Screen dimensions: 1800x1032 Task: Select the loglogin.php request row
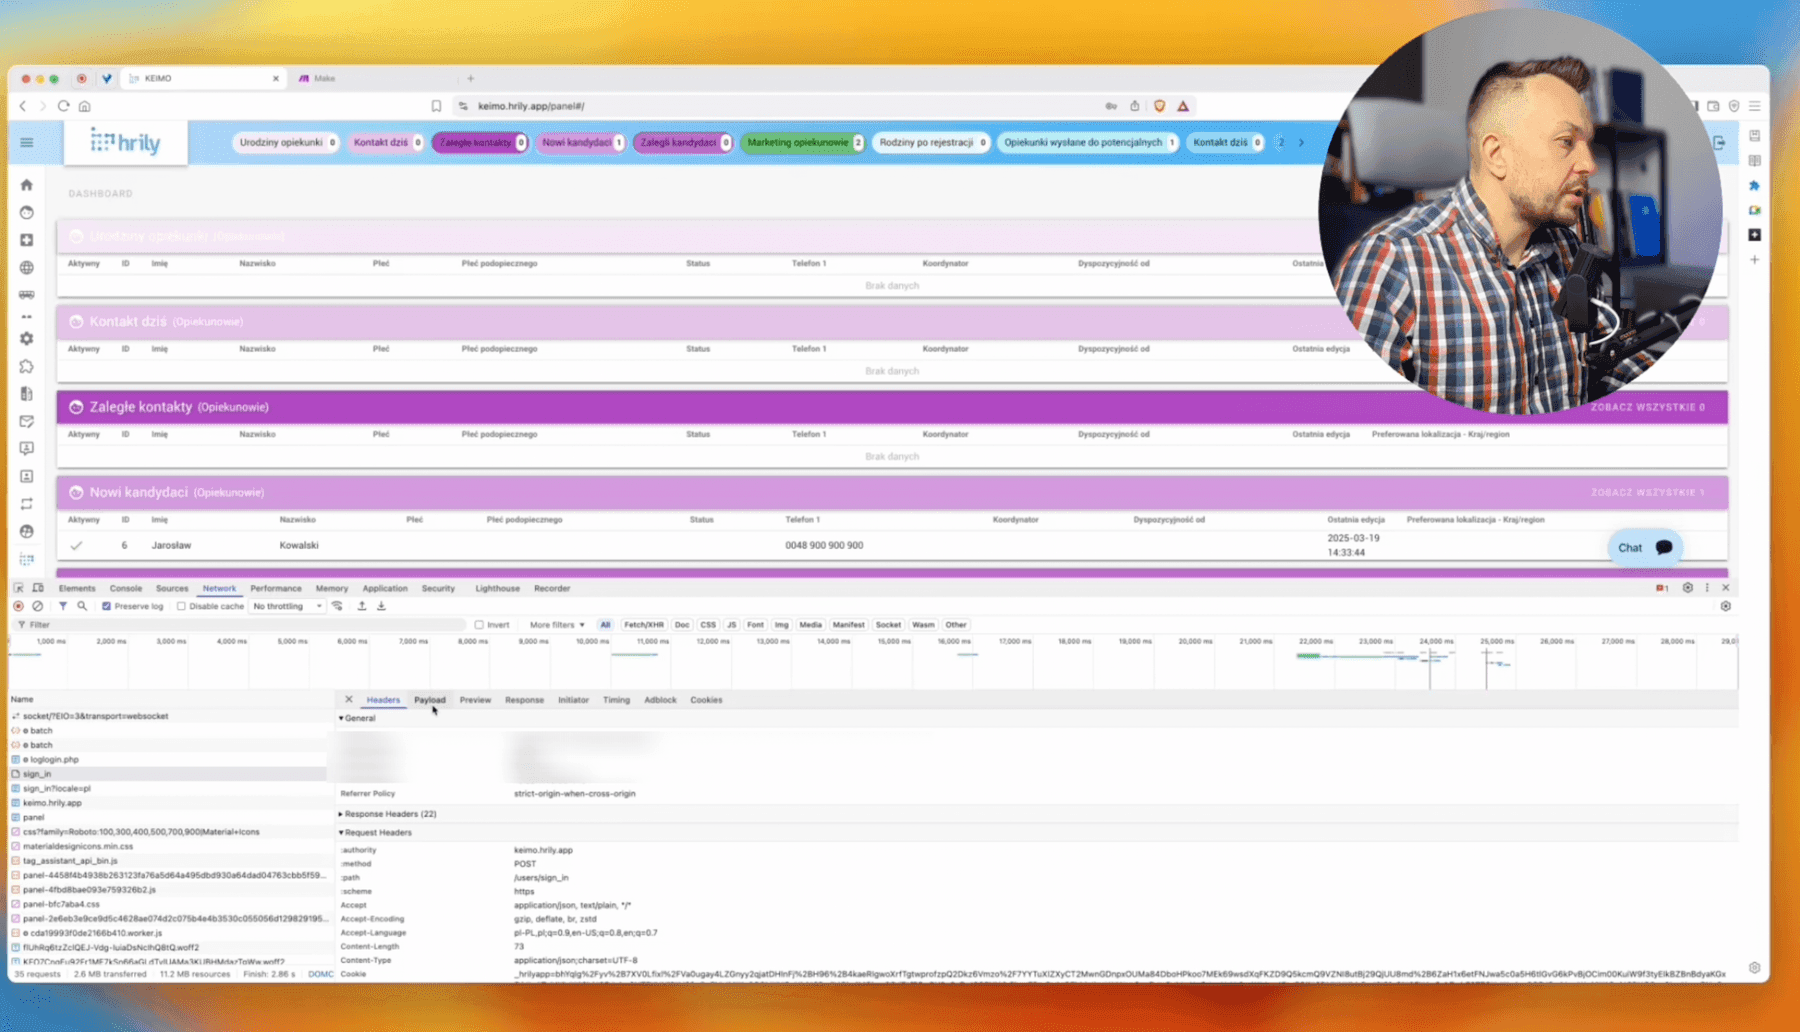[x=168, y=760]
